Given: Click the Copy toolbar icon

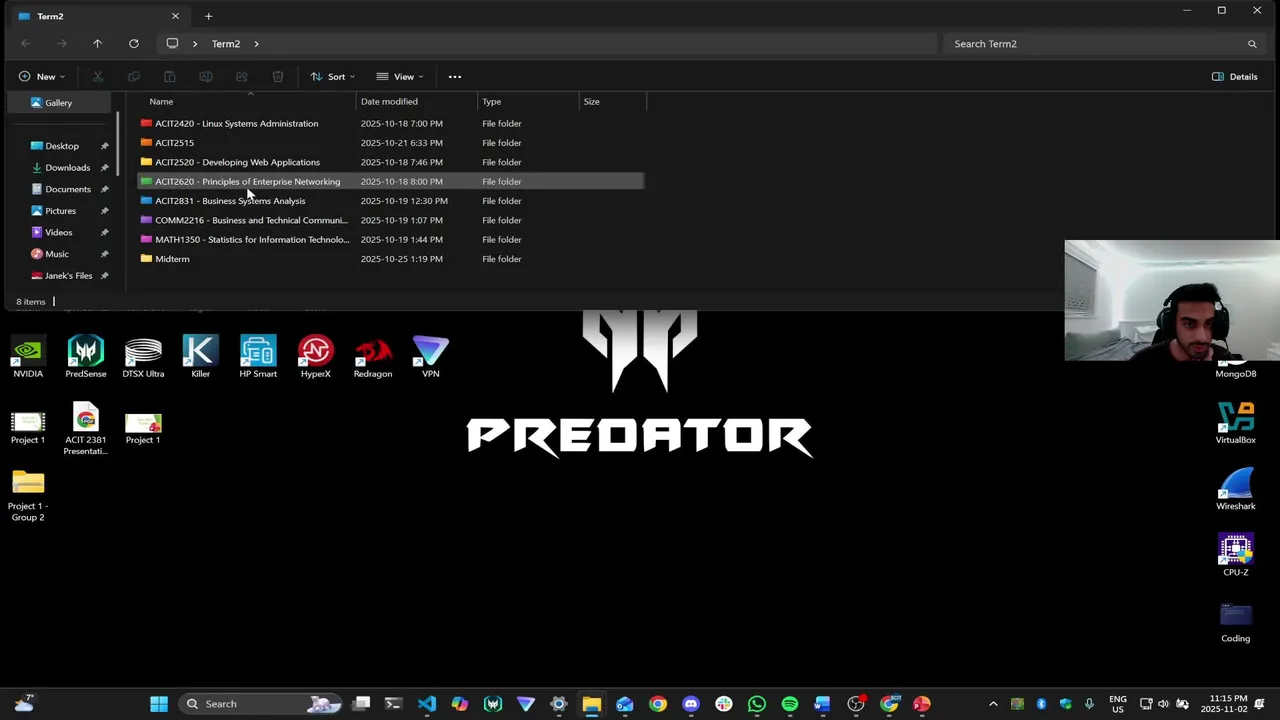Looking at the screenshot, I should pos(134,77).
